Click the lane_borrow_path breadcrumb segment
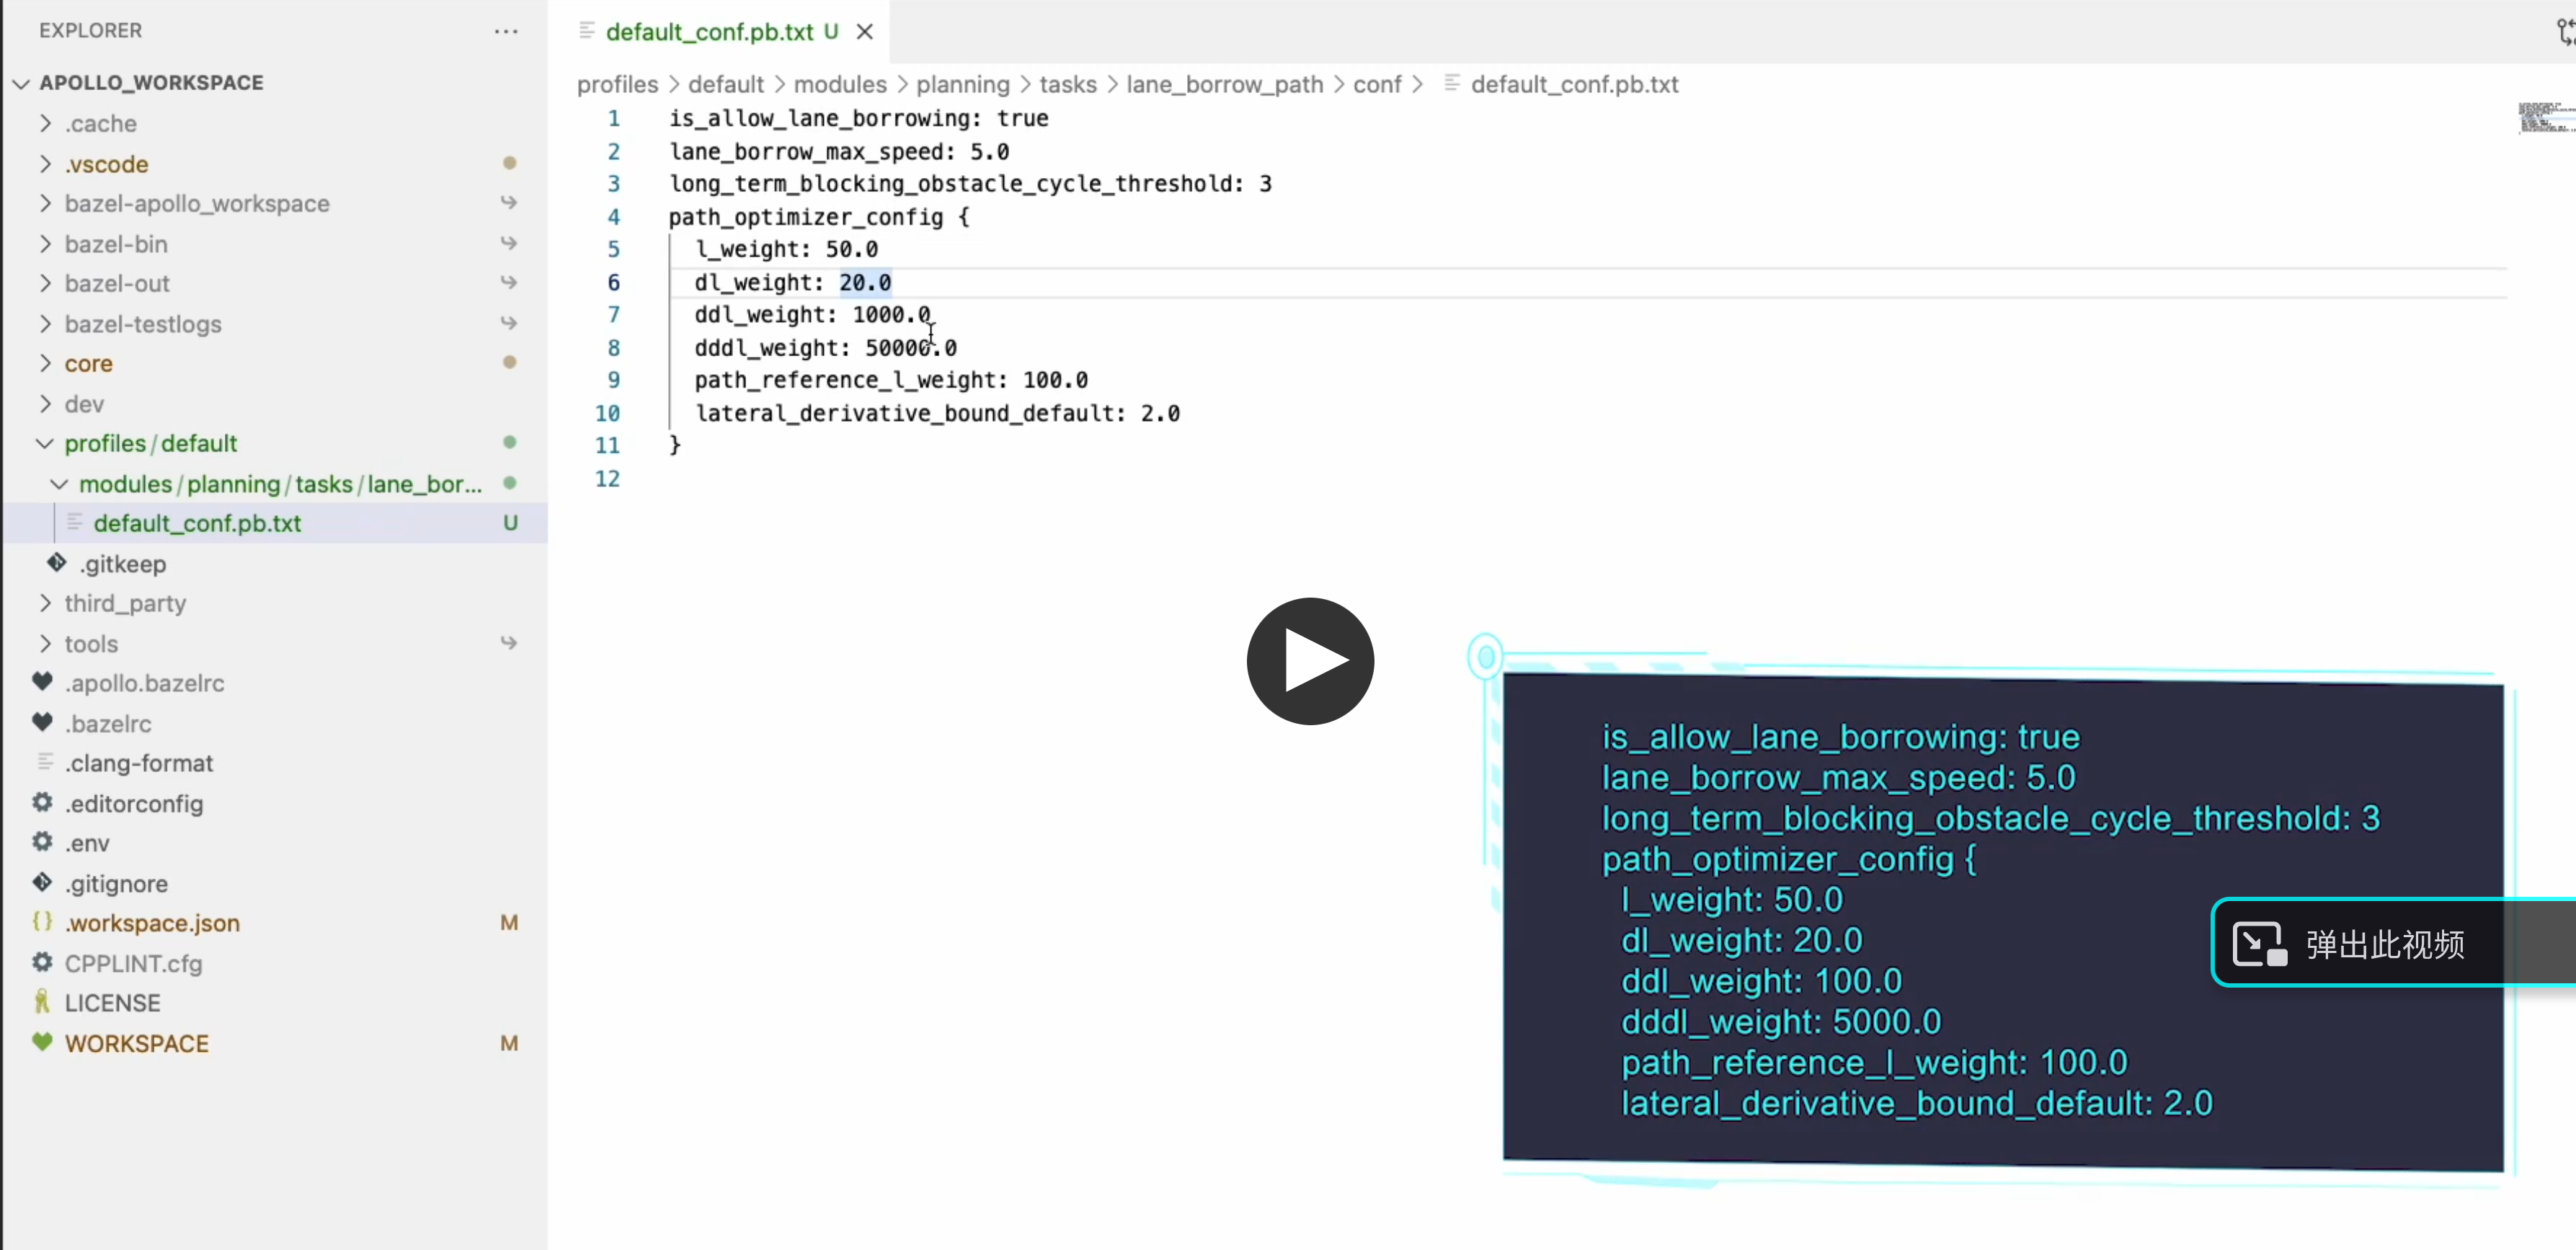 [1224, 84]
